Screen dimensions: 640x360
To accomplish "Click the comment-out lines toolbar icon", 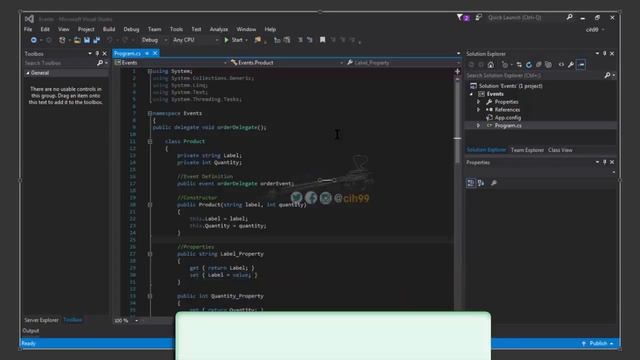I will (300, 40).
